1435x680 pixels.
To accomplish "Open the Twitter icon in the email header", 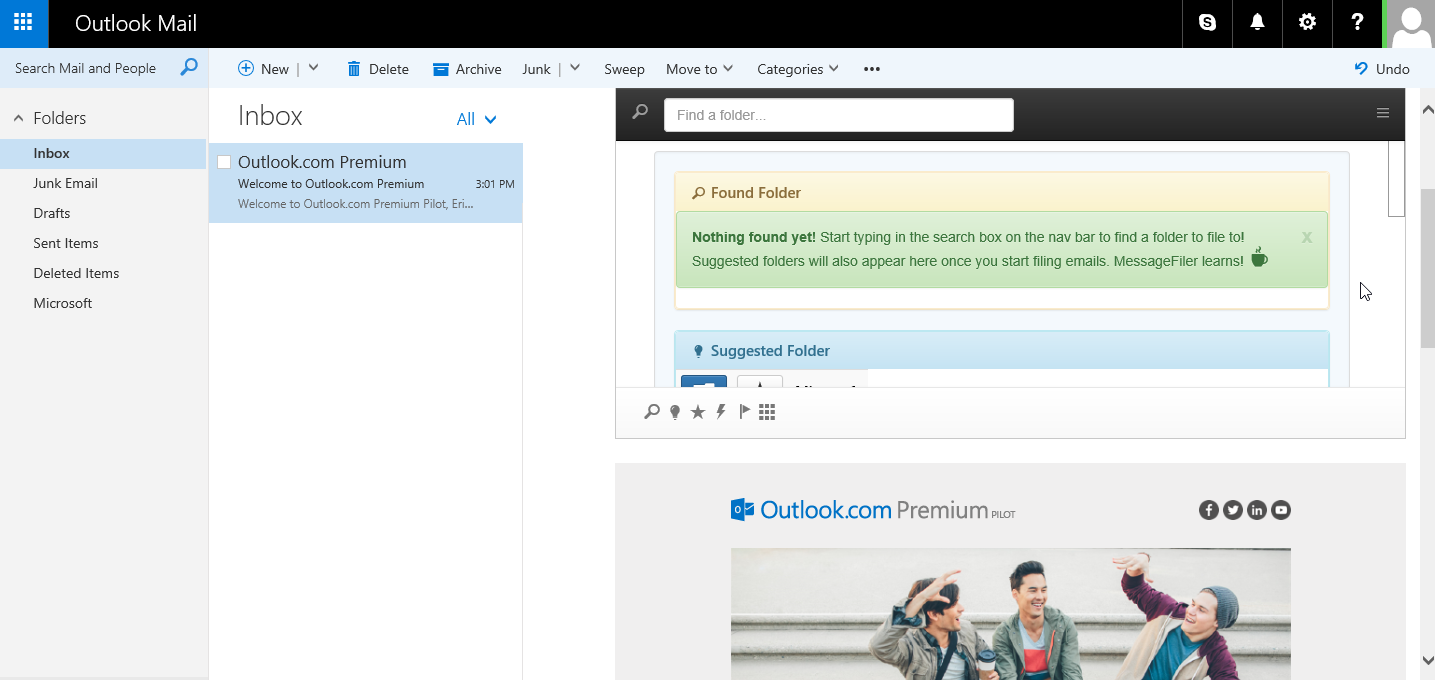I will tap(1233, 510).
